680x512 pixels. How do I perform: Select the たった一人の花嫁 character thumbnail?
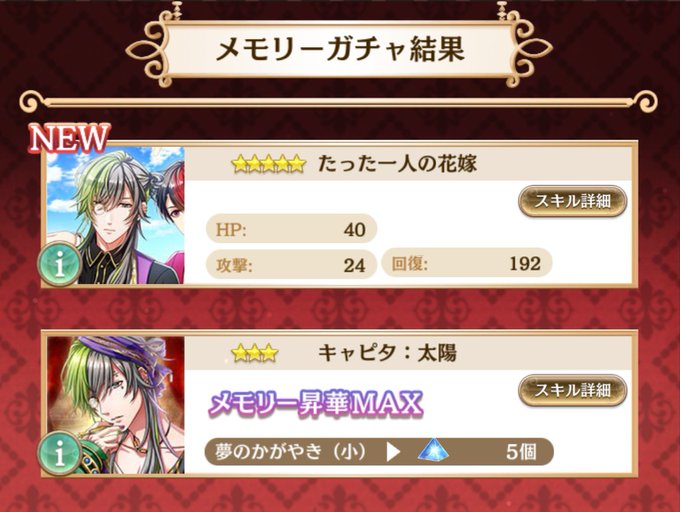(x=115, y=215)
